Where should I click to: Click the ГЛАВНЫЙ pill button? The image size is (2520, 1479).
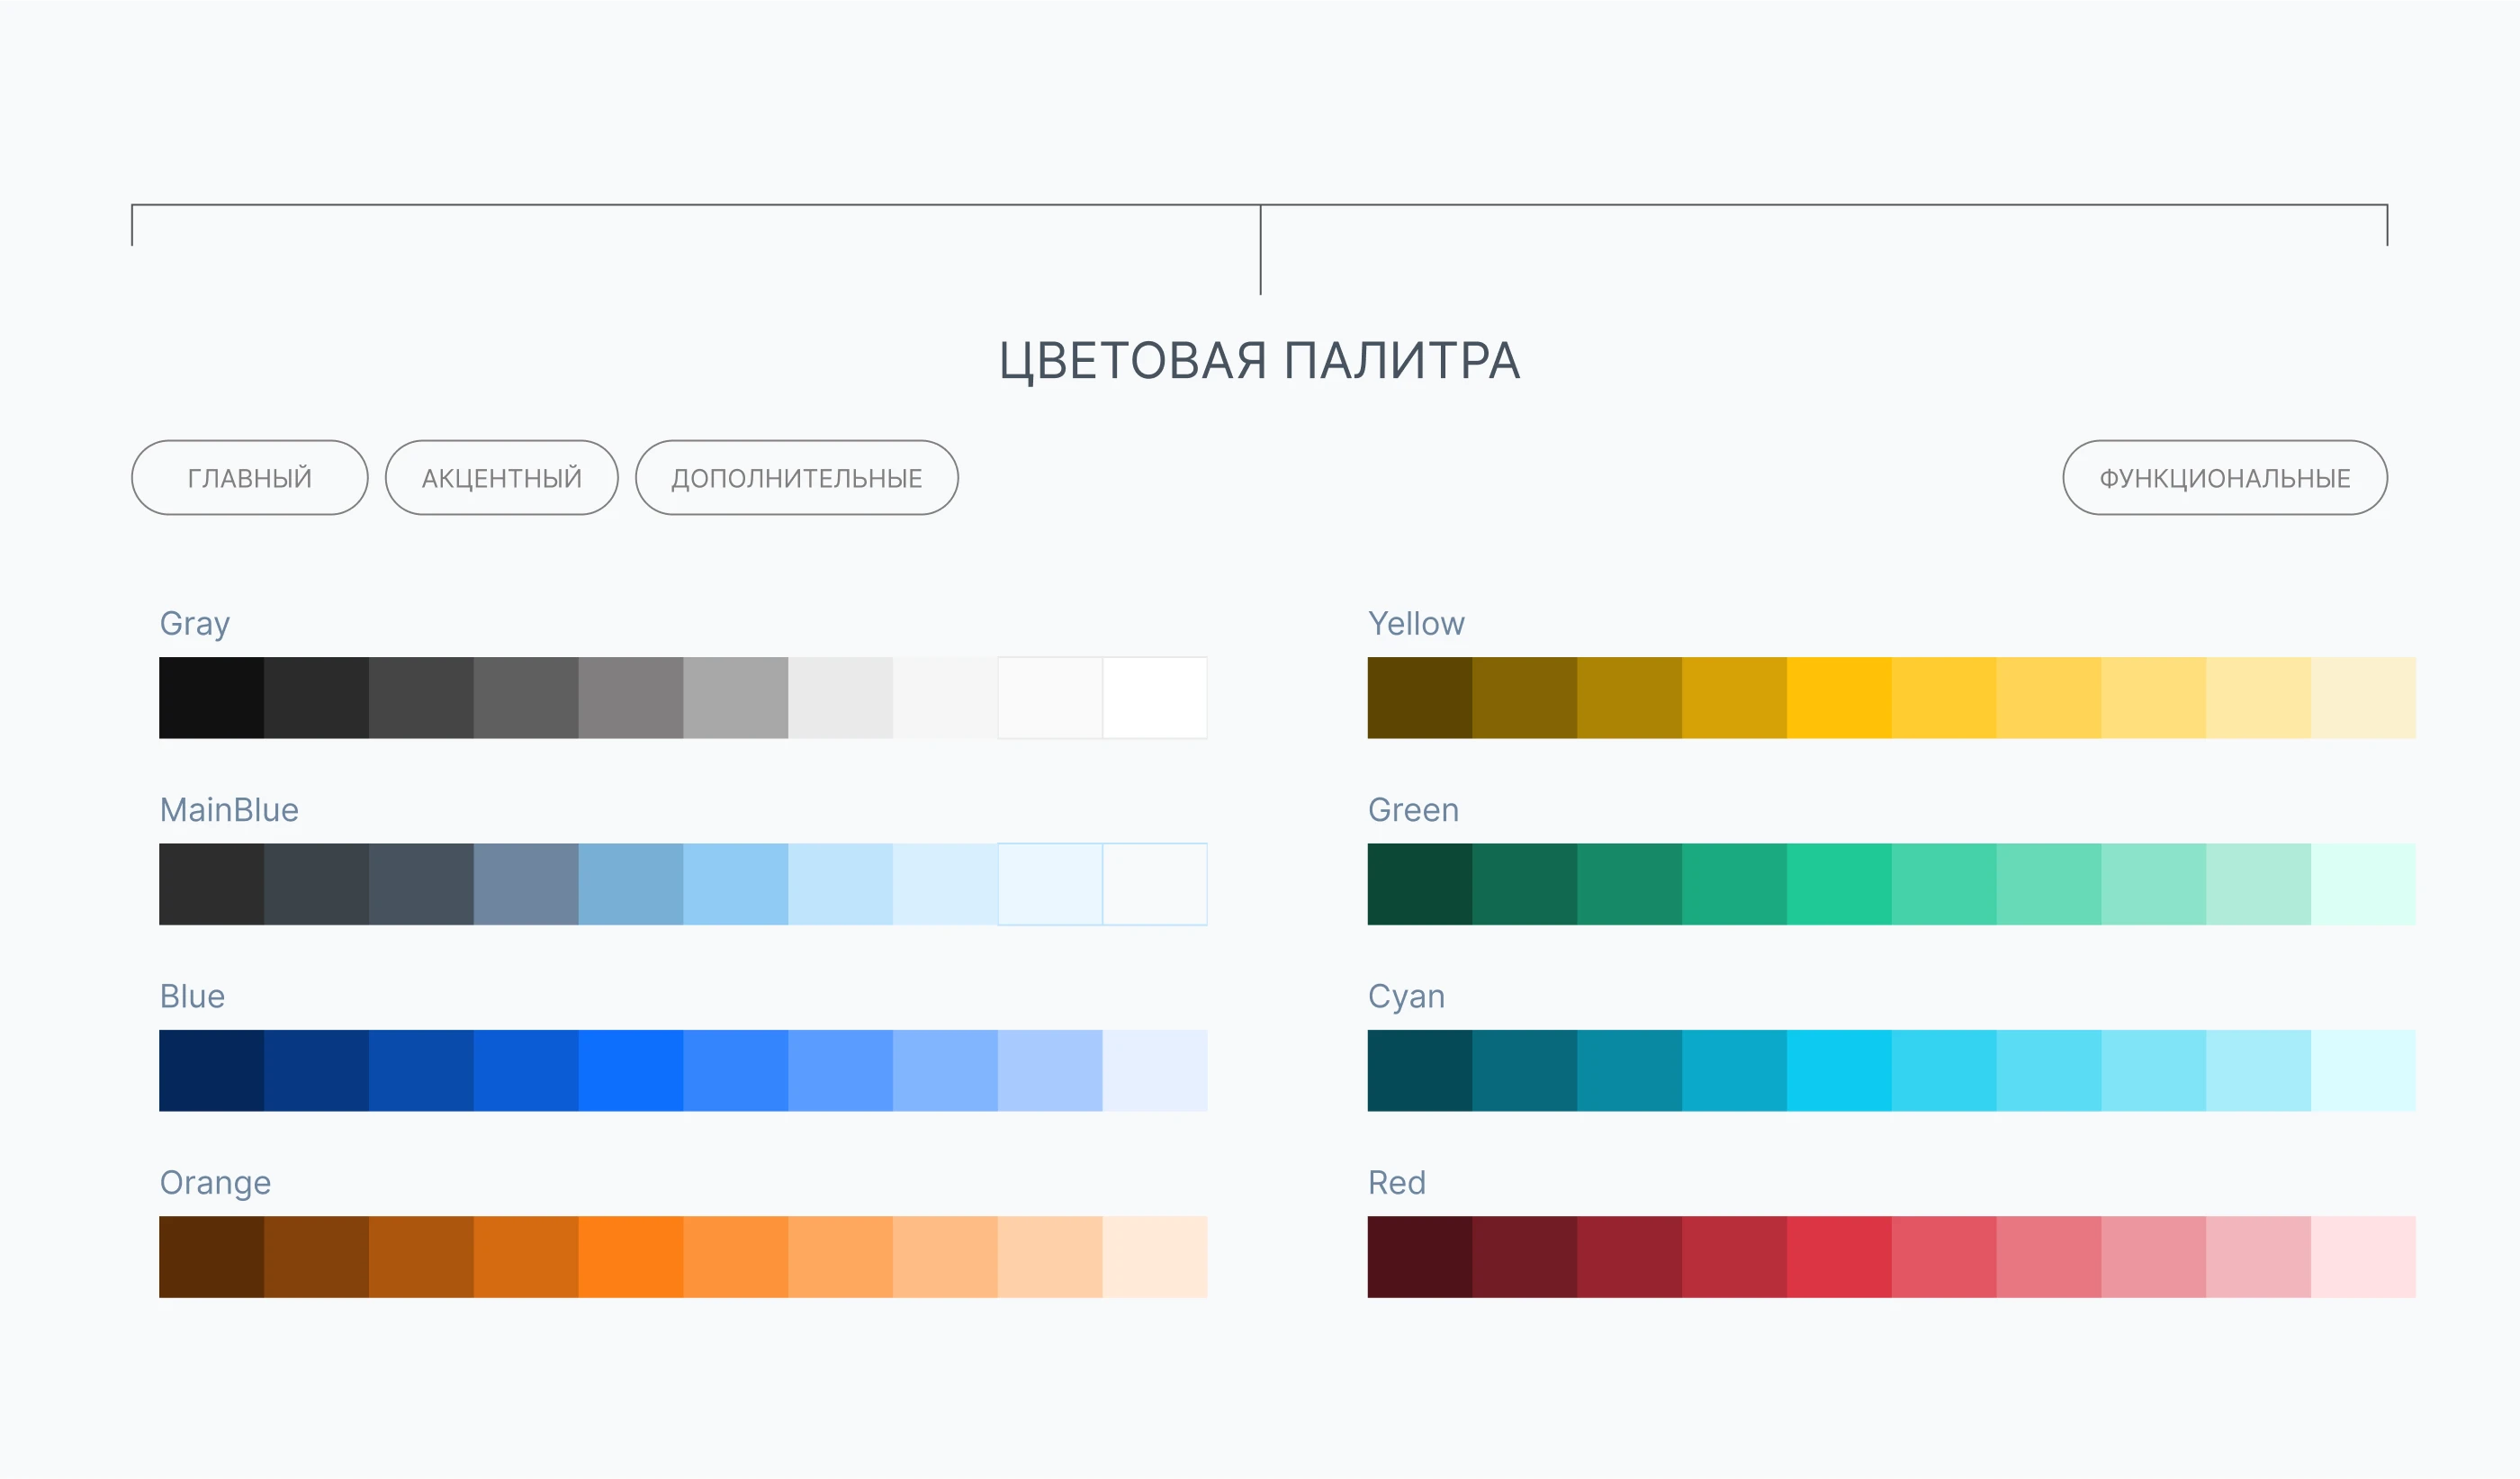tap(249, 478)
